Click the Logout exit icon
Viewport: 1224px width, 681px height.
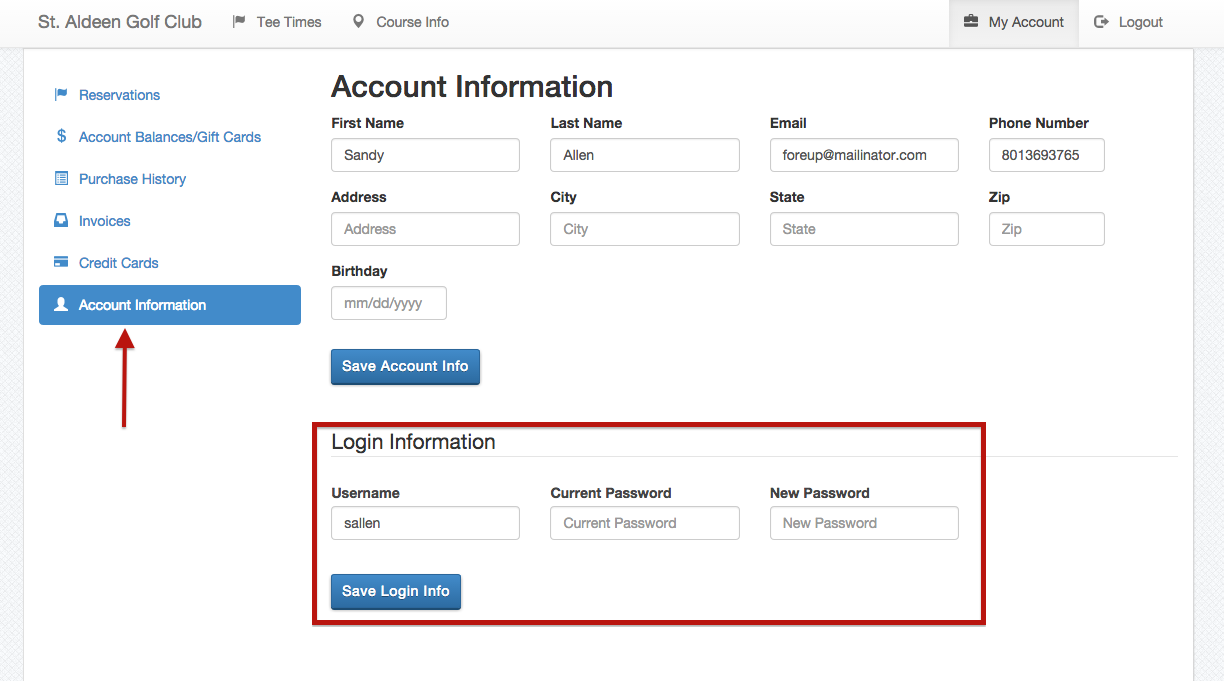(1100, 21)
